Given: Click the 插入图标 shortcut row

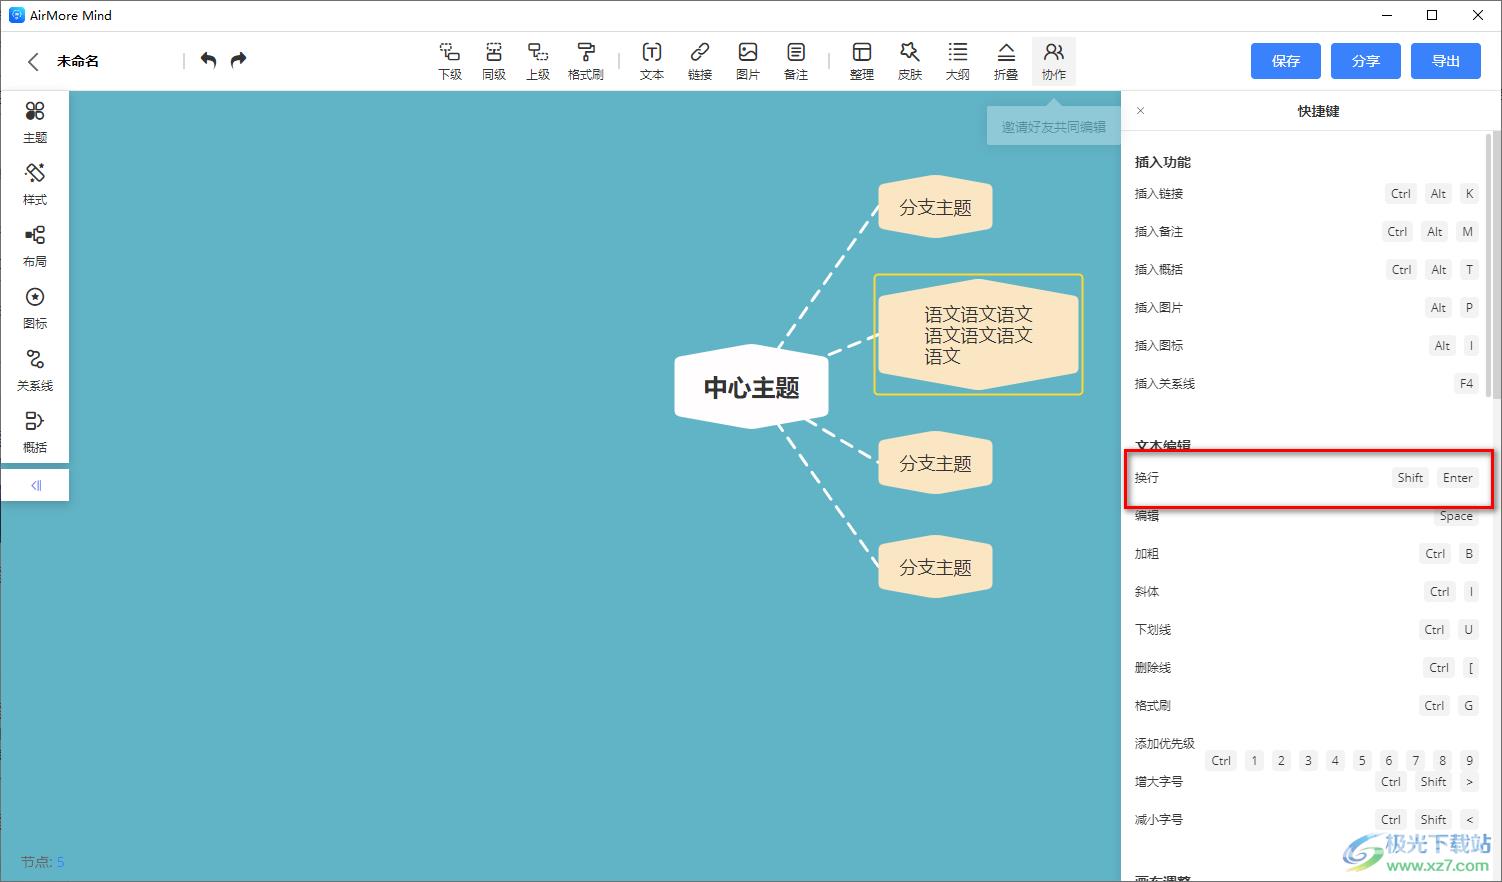Looking at the screenshot, I should pyautogui.click(x=1306, y=346).
